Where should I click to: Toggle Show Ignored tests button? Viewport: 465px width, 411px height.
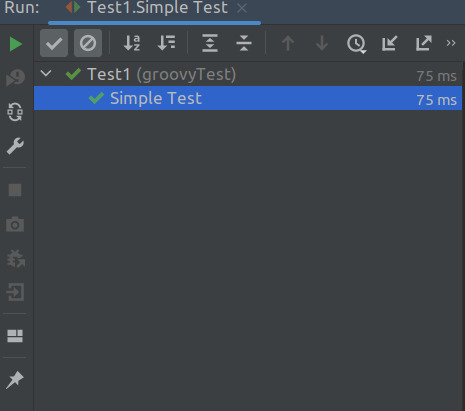coord(88,43)
